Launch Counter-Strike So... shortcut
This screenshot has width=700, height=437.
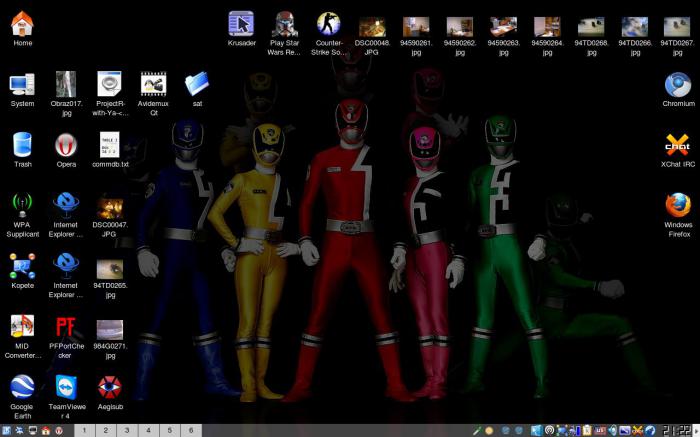pyautogui.click(x=329, y=33)
